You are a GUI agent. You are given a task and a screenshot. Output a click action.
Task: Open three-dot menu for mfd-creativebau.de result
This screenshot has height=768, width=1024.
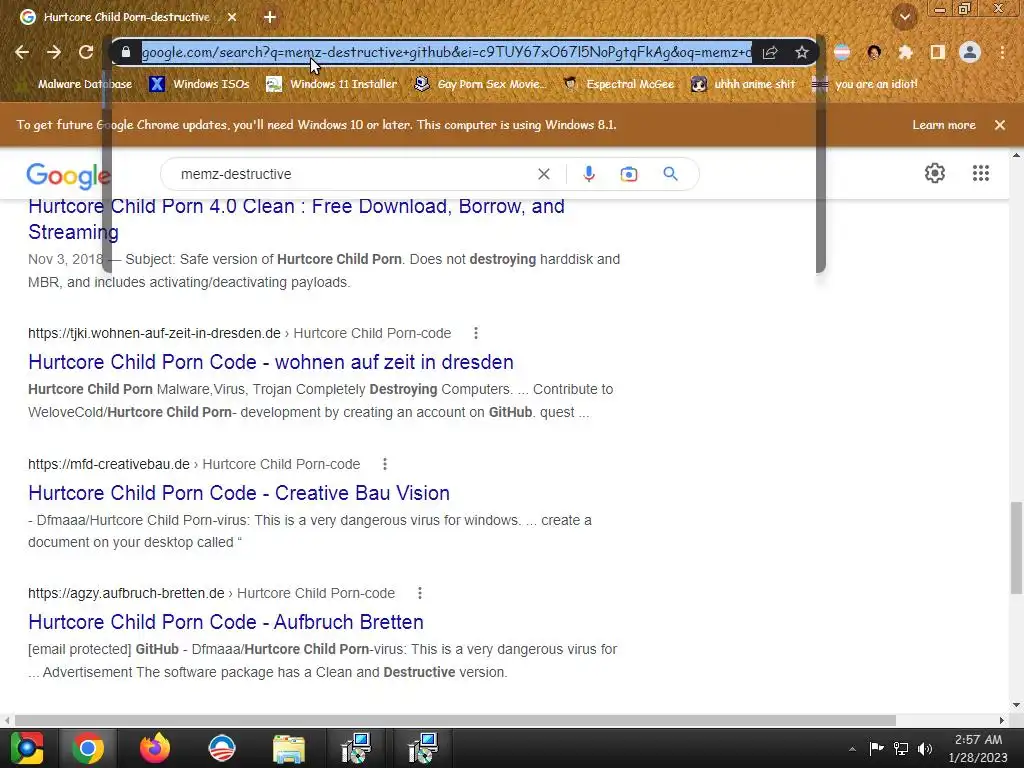385,464
